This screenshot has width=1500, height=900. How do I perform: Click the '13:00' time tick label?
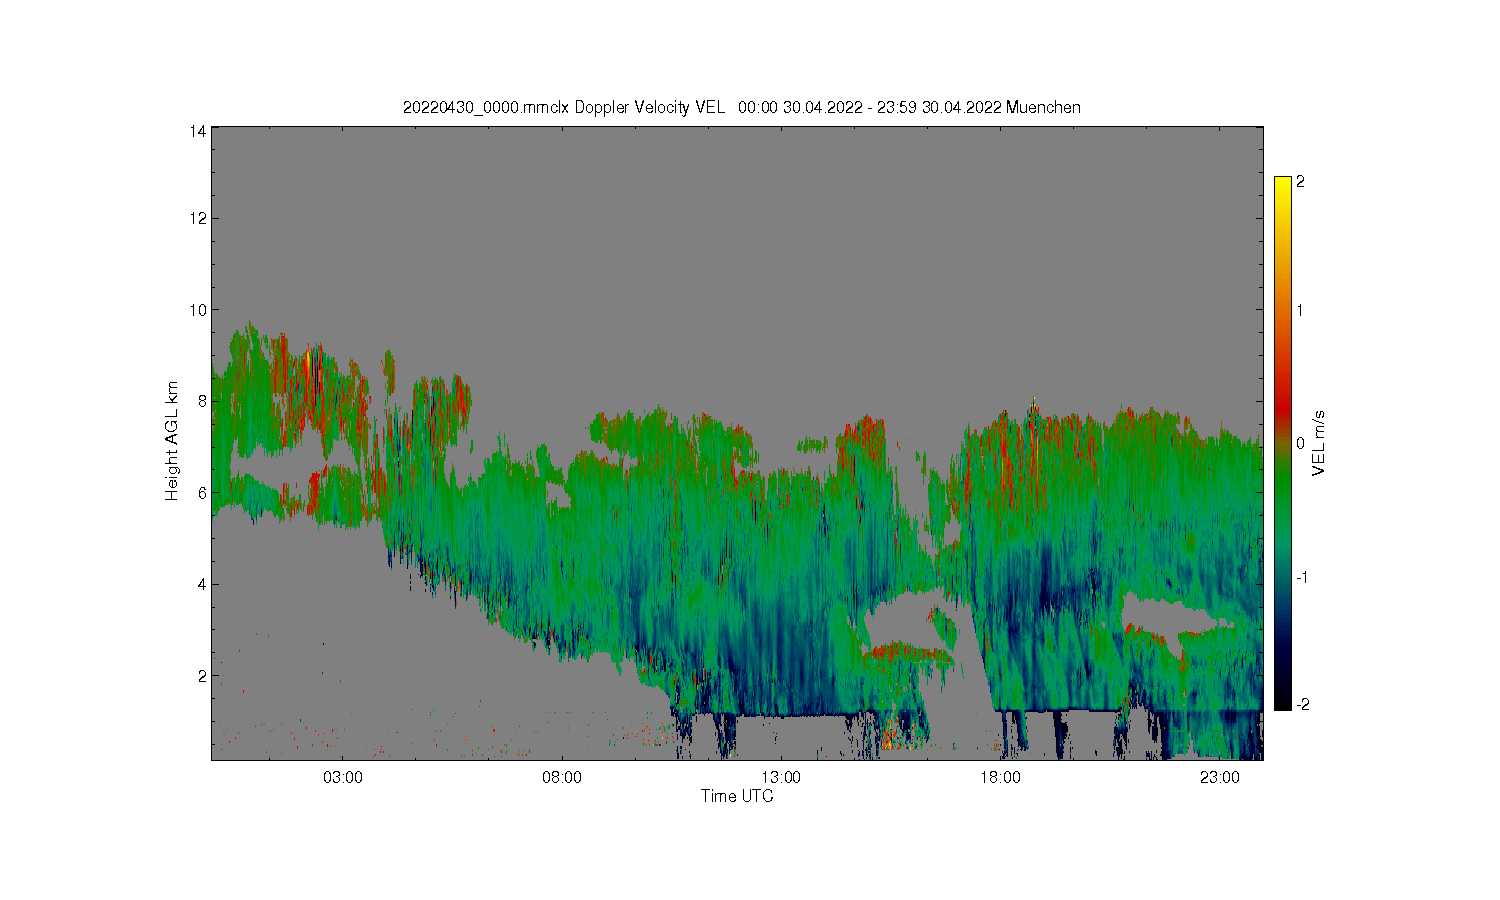pyautogui.click(x=781, y=778)
